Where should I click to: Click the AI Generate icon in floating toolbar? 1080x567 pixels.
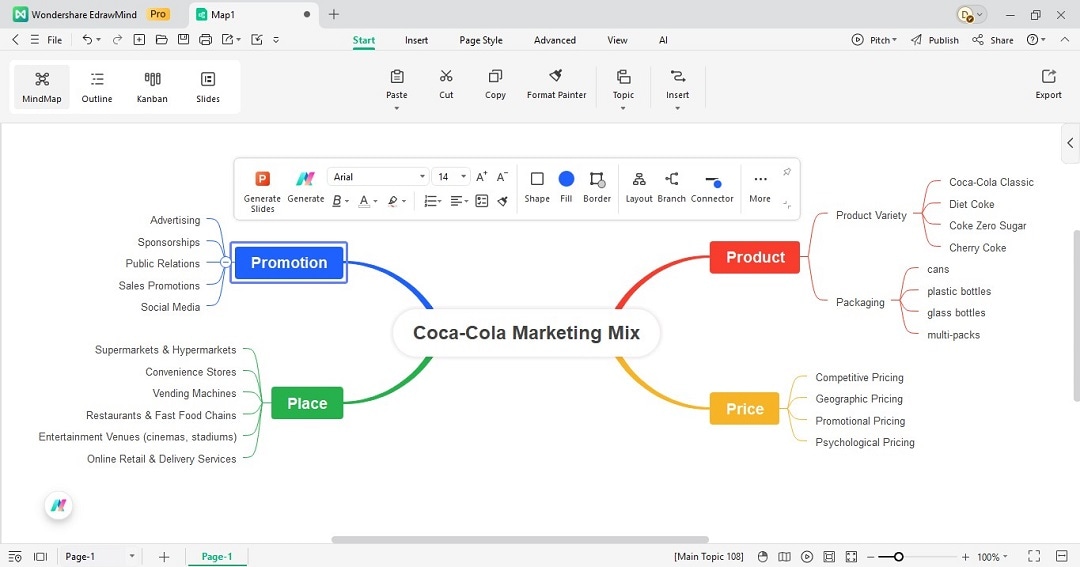(305, 179)
